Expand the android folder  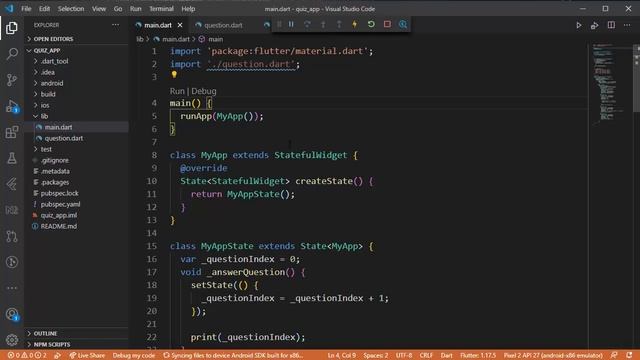point(77,83)
